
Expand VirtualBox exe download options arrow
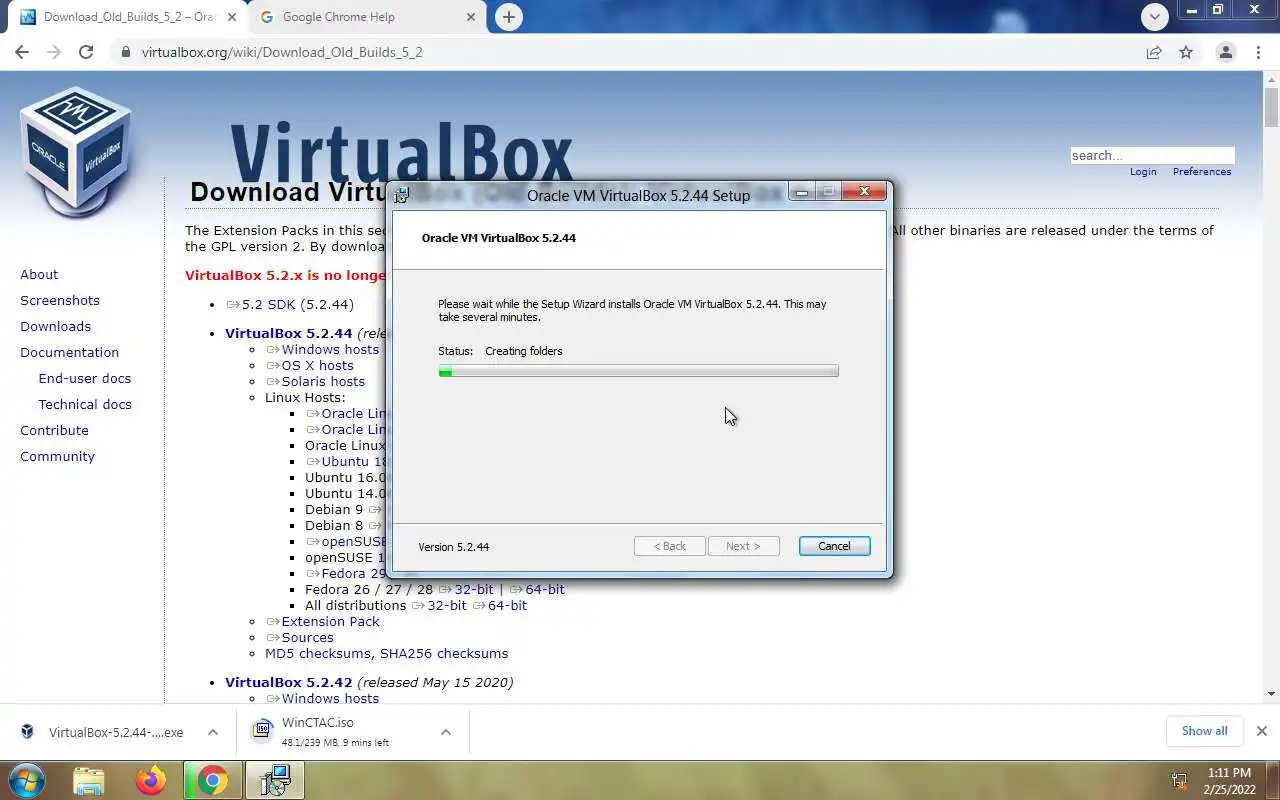(x=213, y=732)
